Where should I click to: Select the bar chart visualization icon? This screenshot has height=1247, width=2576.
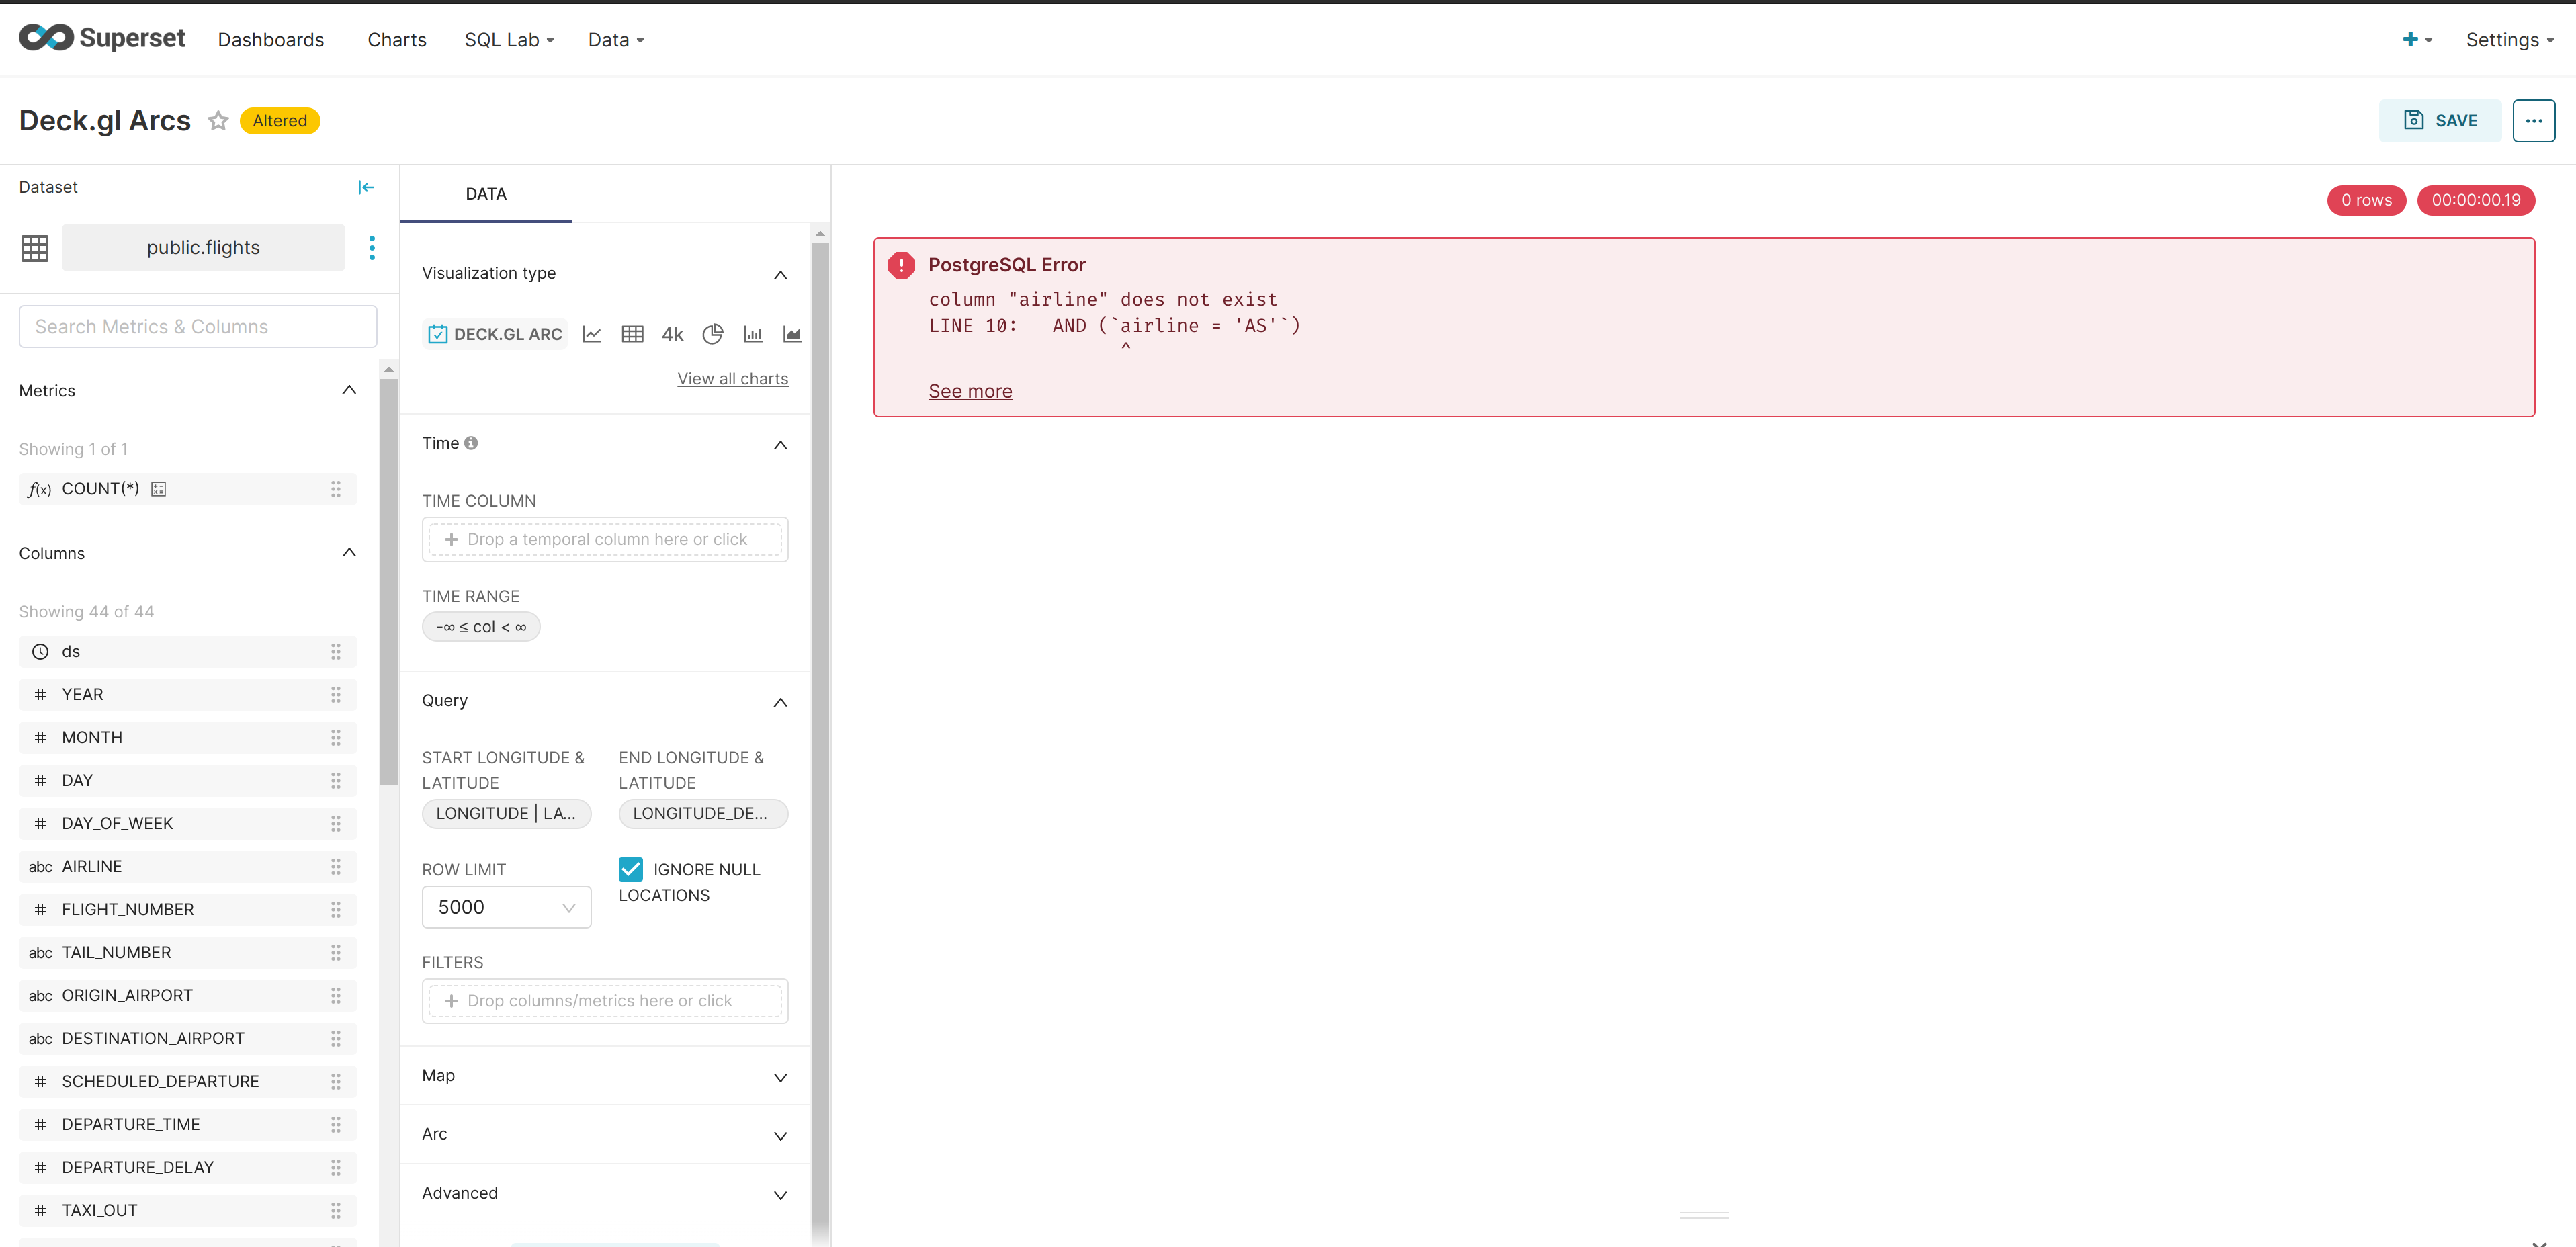coord(753,334)
